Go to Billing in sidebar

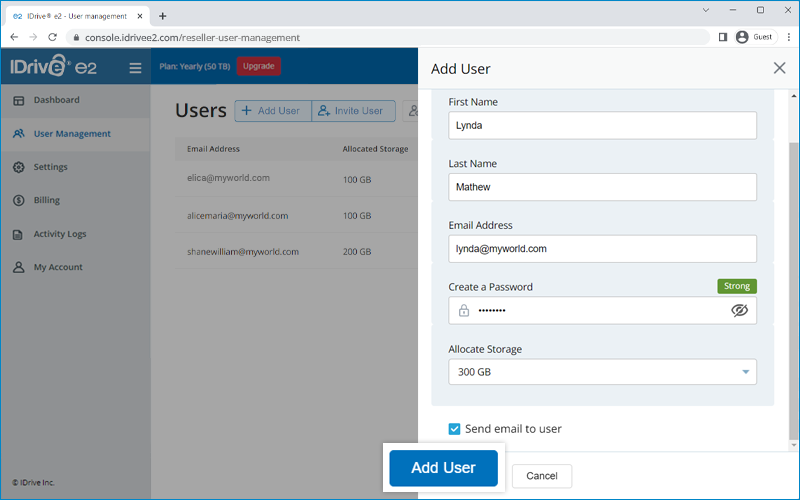point(46,200)
